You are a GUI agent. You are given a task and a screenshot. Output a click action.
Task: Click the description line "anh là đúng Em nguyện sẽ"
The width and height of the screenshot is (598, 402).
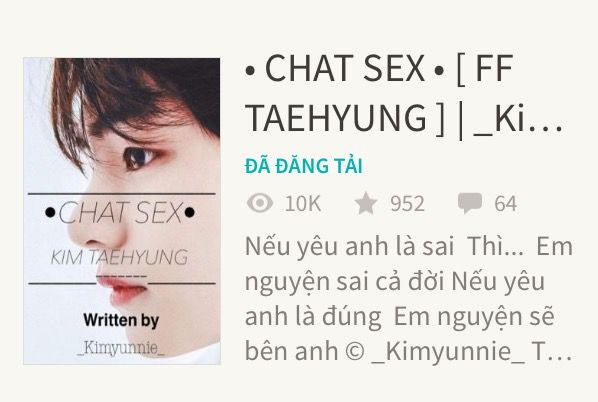coord(400,317)
